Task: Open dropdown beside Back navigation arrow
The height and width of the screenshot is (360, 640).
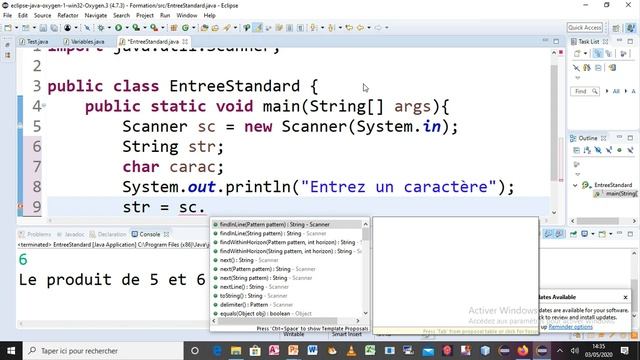Action: [369, 28]
